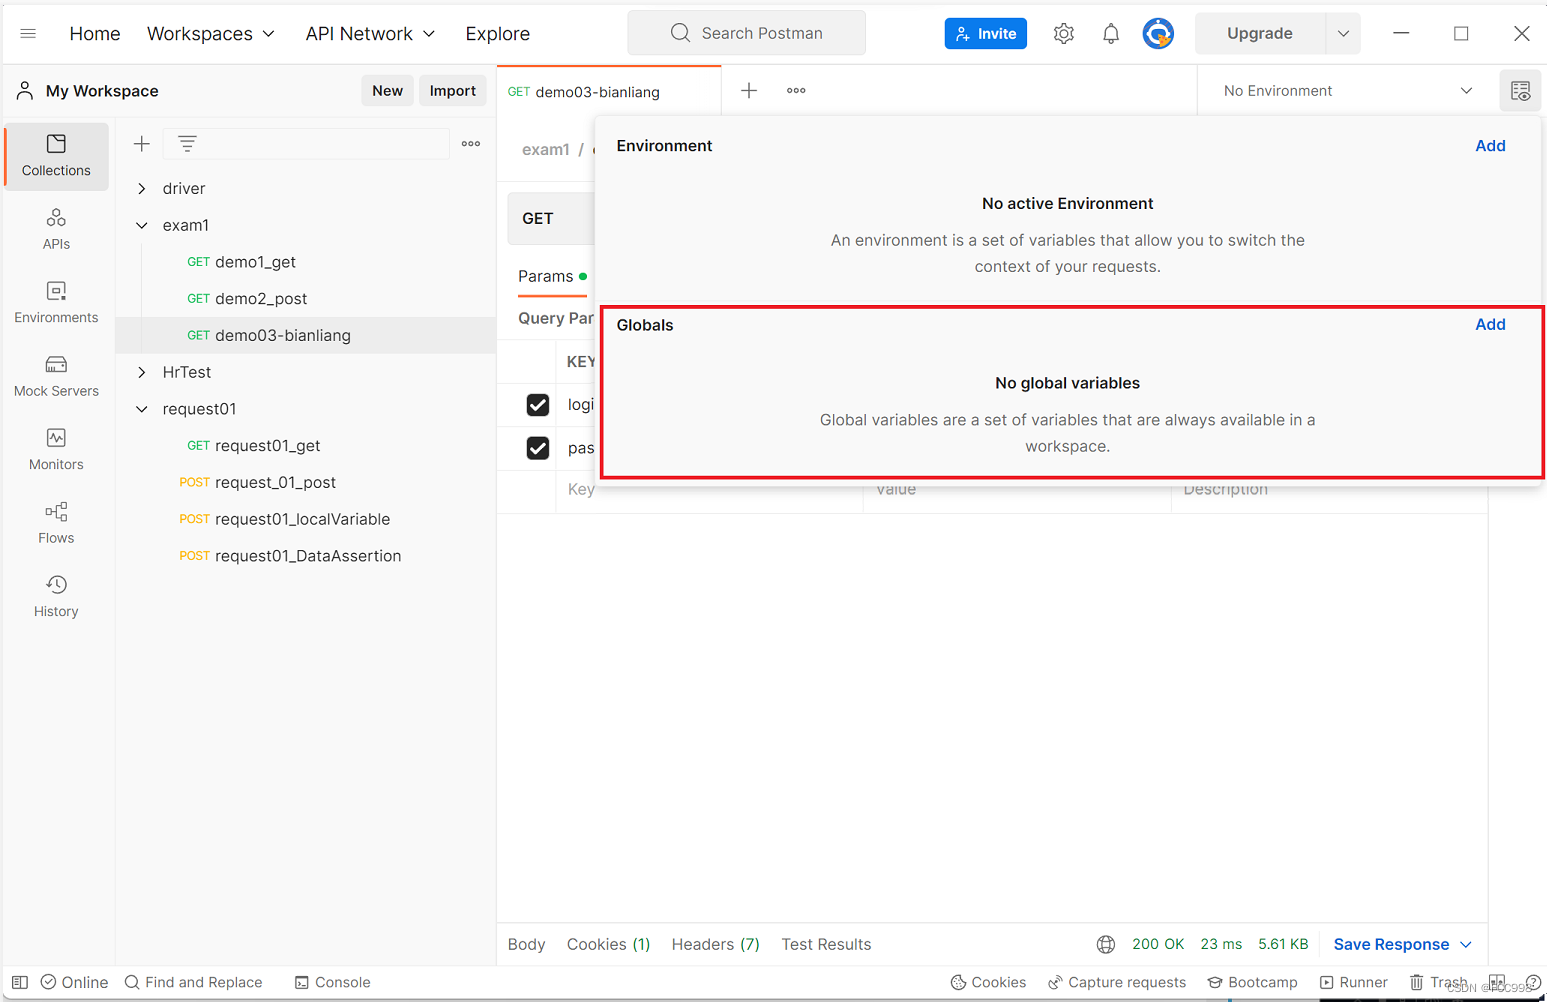Open the Flows sidebar section

click(x=56, y=523)
